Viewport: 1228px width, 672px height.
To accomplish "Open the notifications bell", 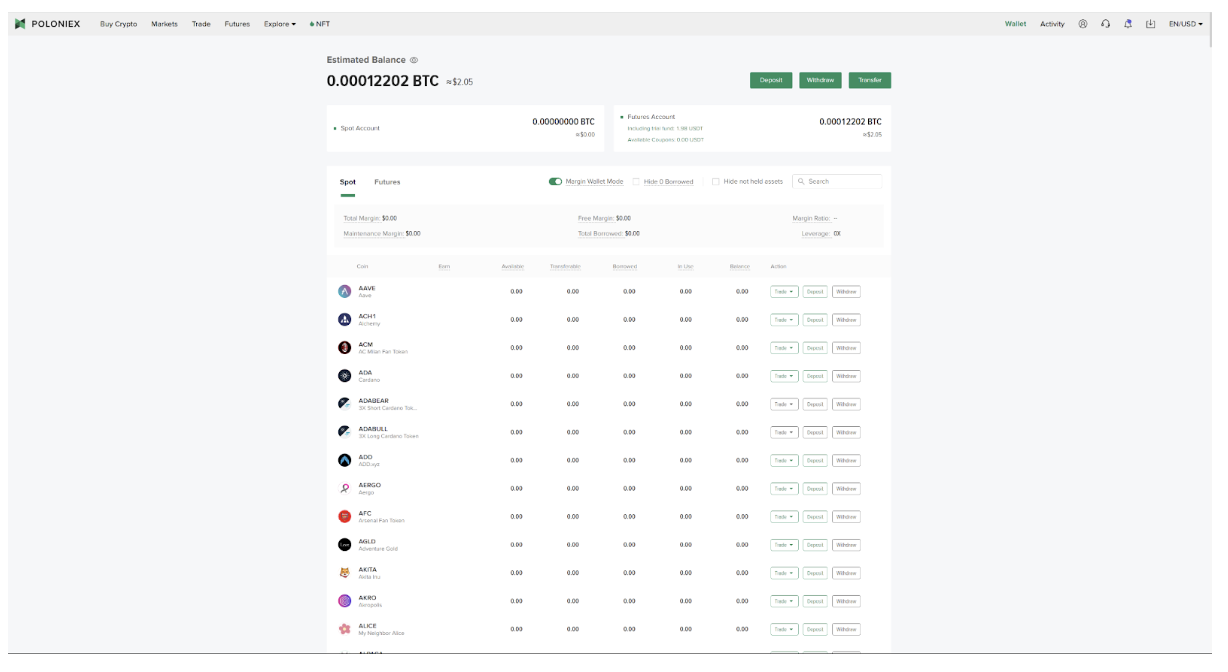I will pyautogui.click(x=1128, y=24).
